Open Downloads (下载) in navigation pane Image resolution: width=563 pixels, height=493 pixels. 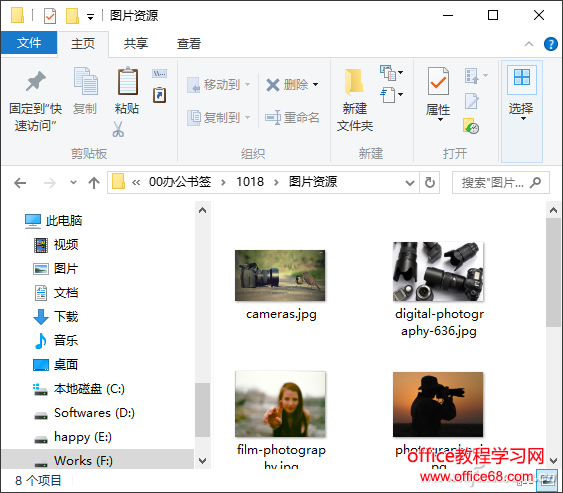pos(56,317)
